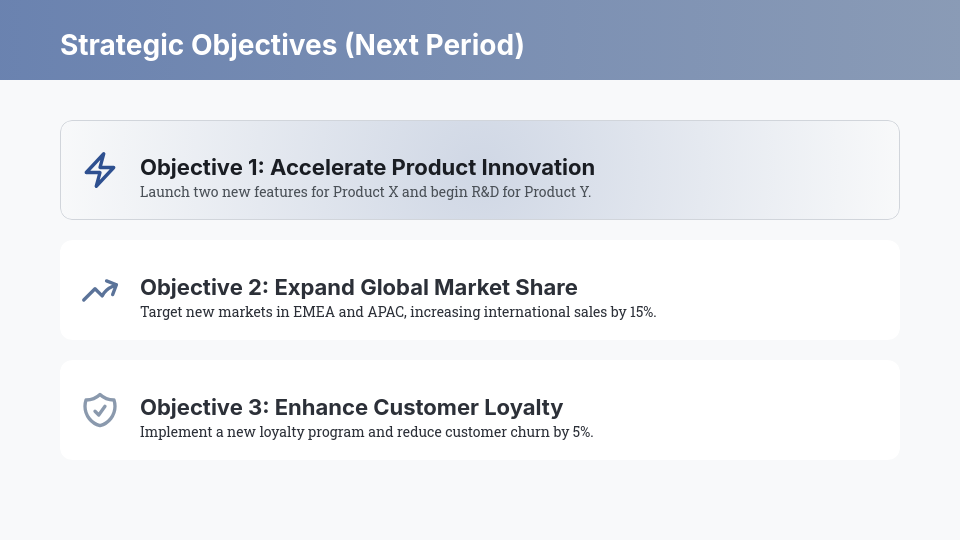Click Objective 2: Expand Global Market Share heading

359,287
